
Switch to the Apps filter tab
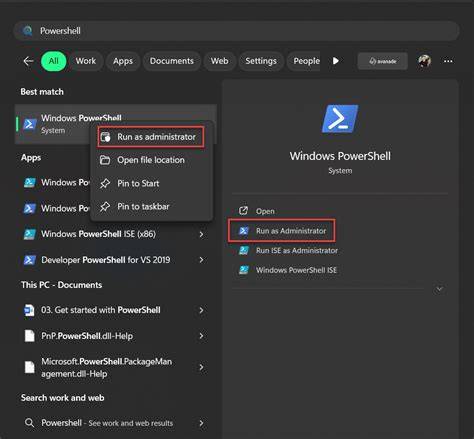[123, 61]
